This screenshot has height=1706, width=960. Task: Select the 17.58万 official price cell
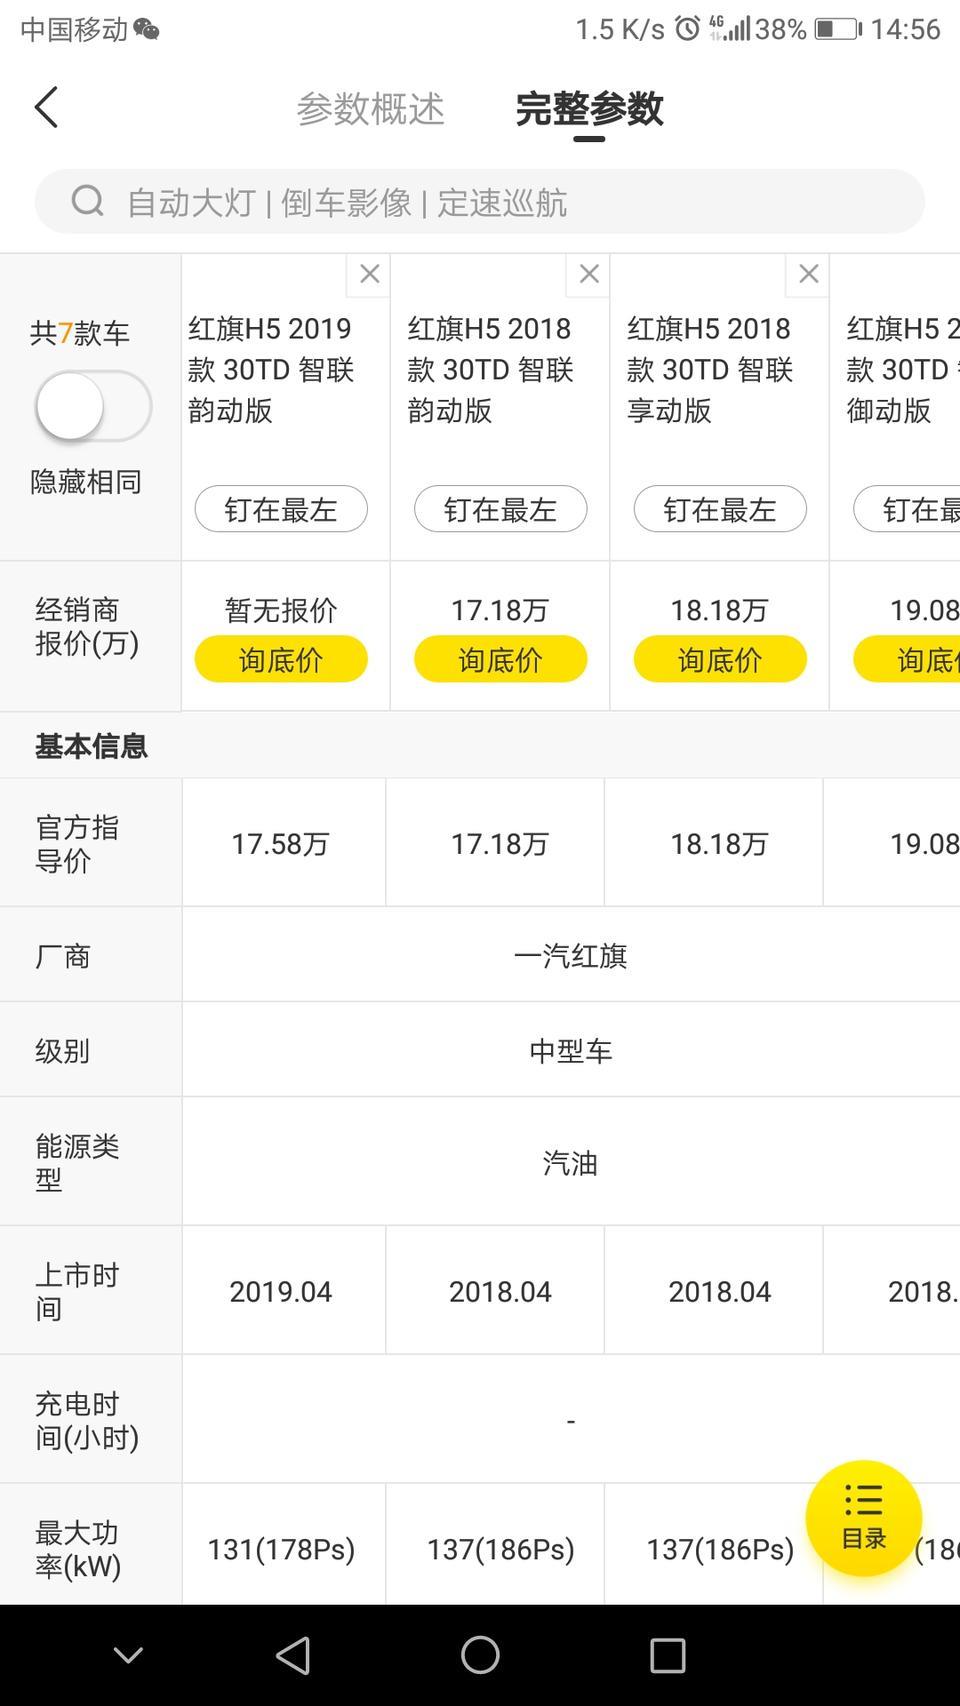[x=283, y=843]
